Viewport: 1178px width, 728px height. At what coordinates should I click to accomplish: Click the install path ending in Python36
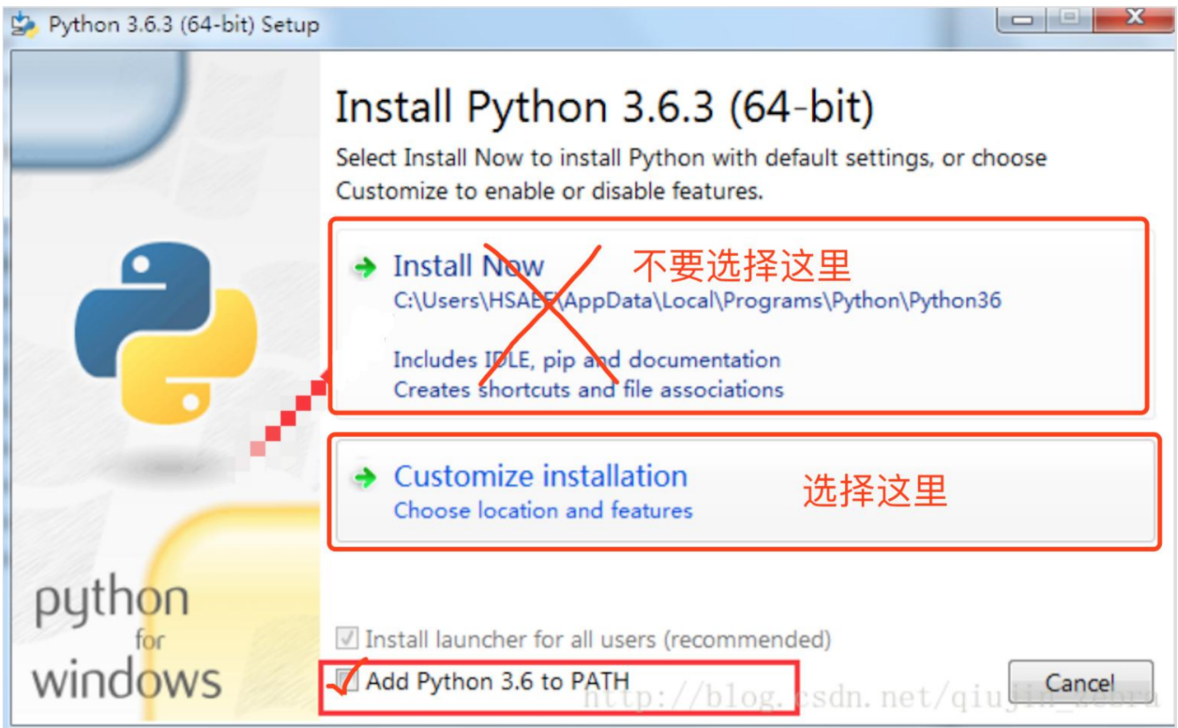tap(697, 301)
